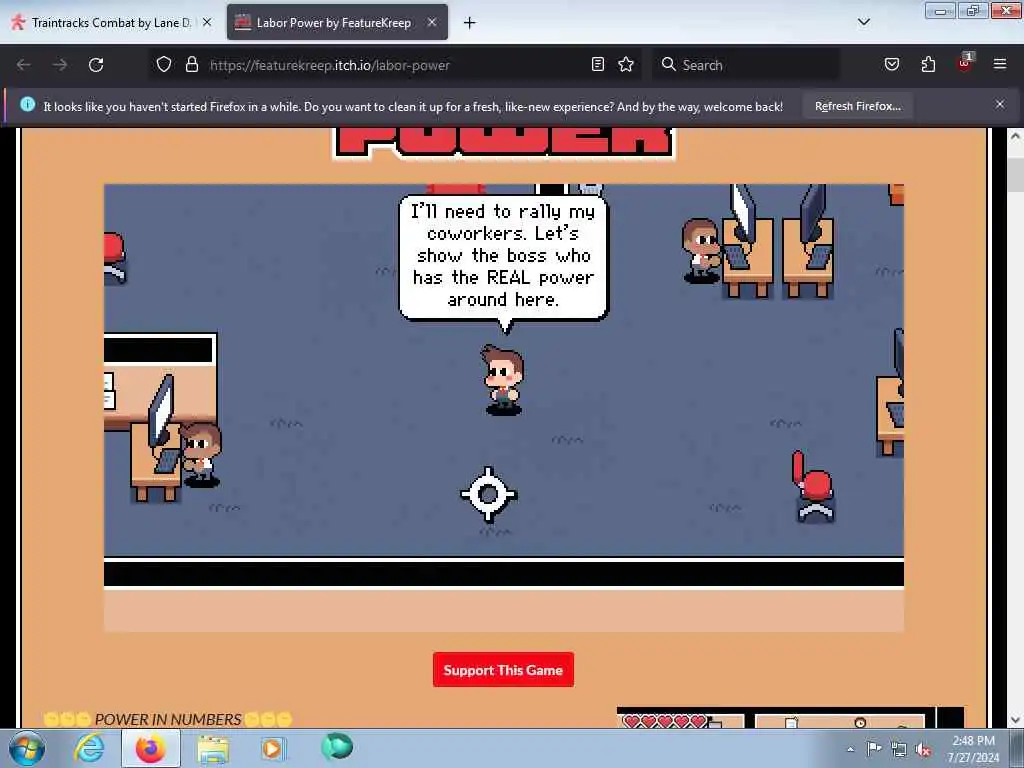Click the Firefox taskbar icon
Screen dimensions: 1024x768
[x=150, y=748]
